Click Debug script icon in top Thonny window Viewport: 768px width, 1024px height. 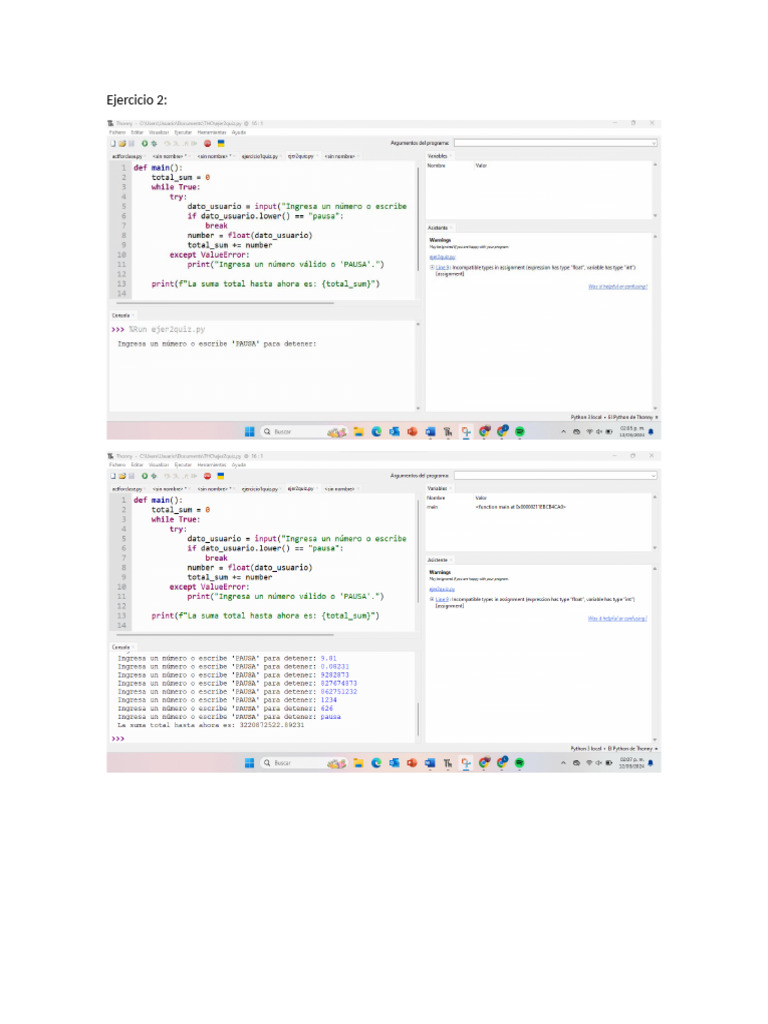[x=154, y=143]
